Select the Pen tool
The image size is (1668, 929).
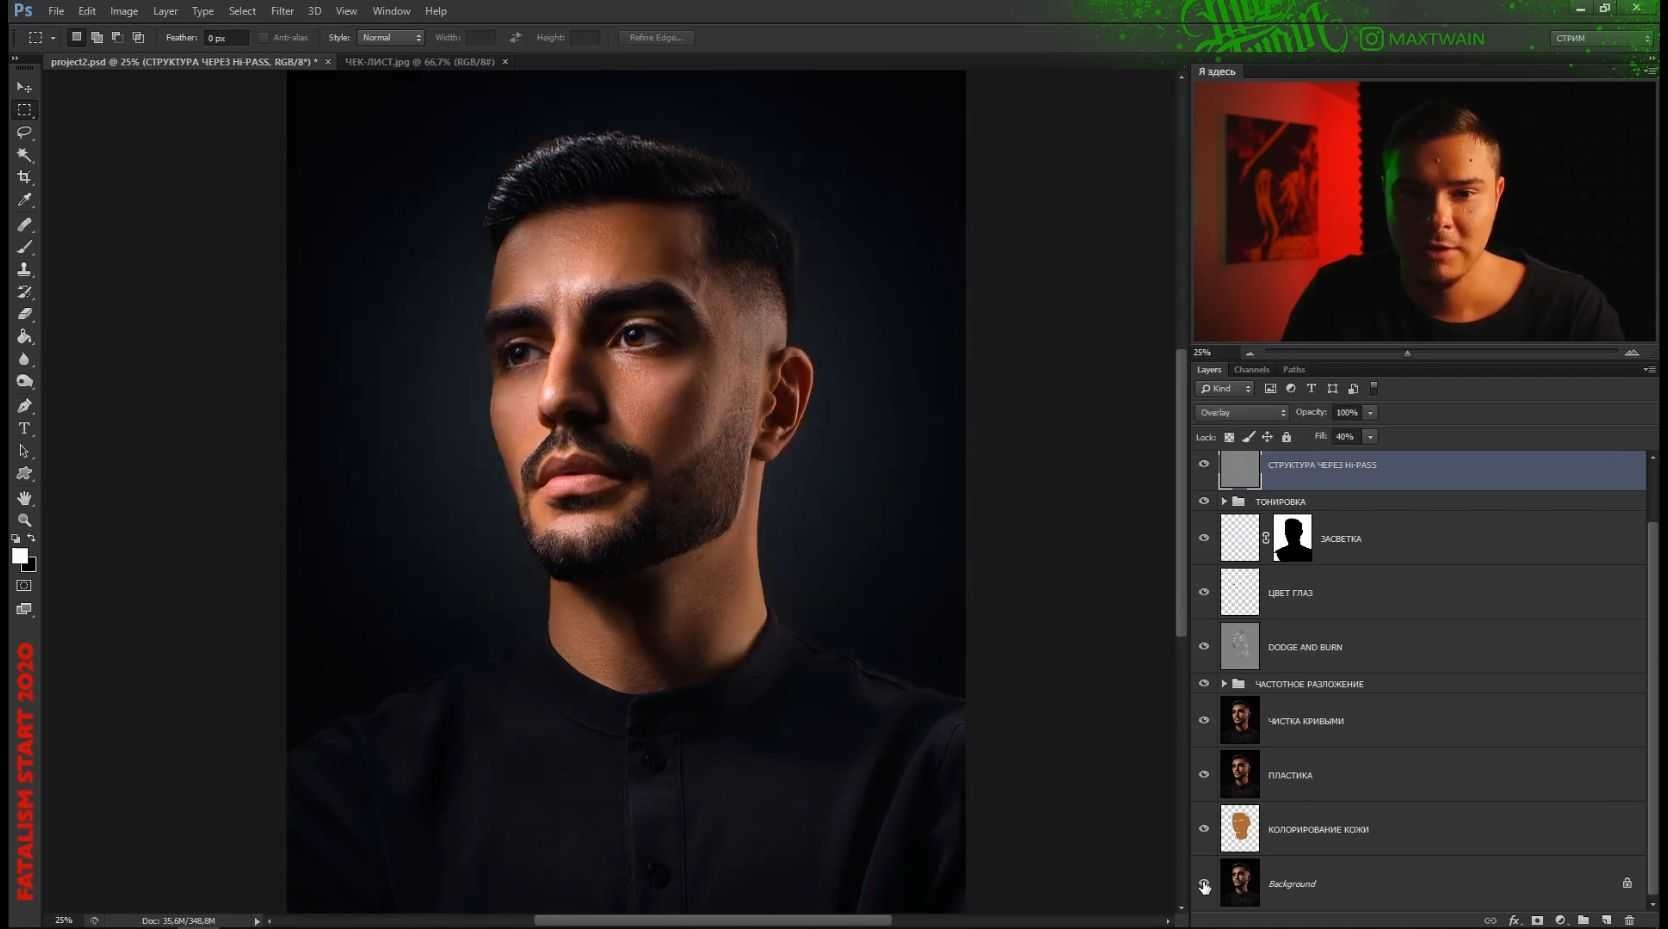pyautogui.click(x=24, y=406)
